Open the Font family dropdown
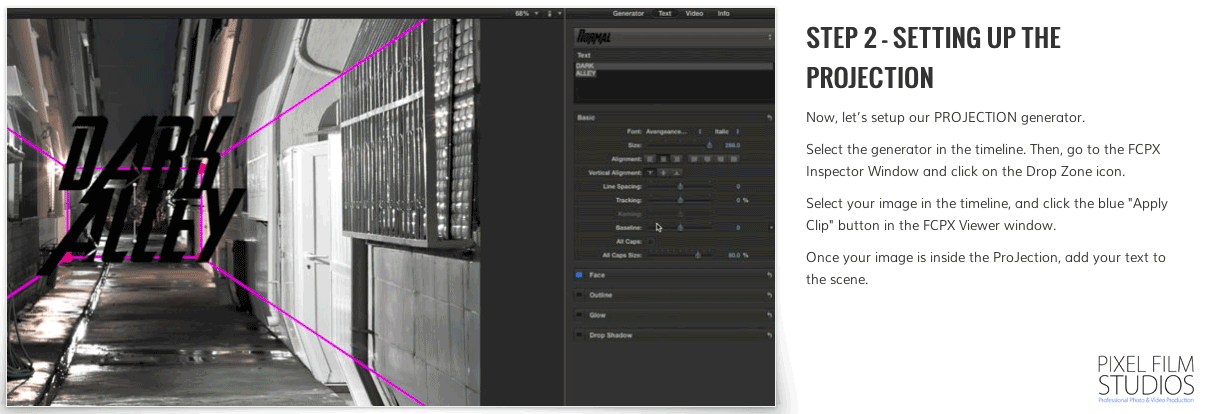 pyautogui.click(x=673, y=131)
